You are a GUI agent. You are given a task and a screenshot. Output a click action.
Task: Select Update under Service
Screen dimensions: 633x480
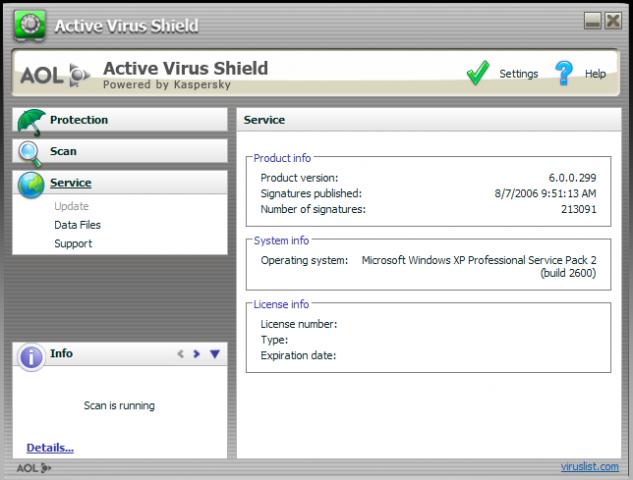[71, 206]
